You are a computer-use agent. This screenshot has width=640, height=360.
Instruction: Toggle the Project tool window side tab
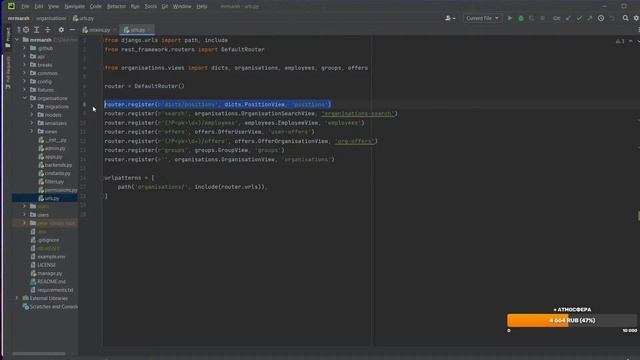tap(8, 38)
